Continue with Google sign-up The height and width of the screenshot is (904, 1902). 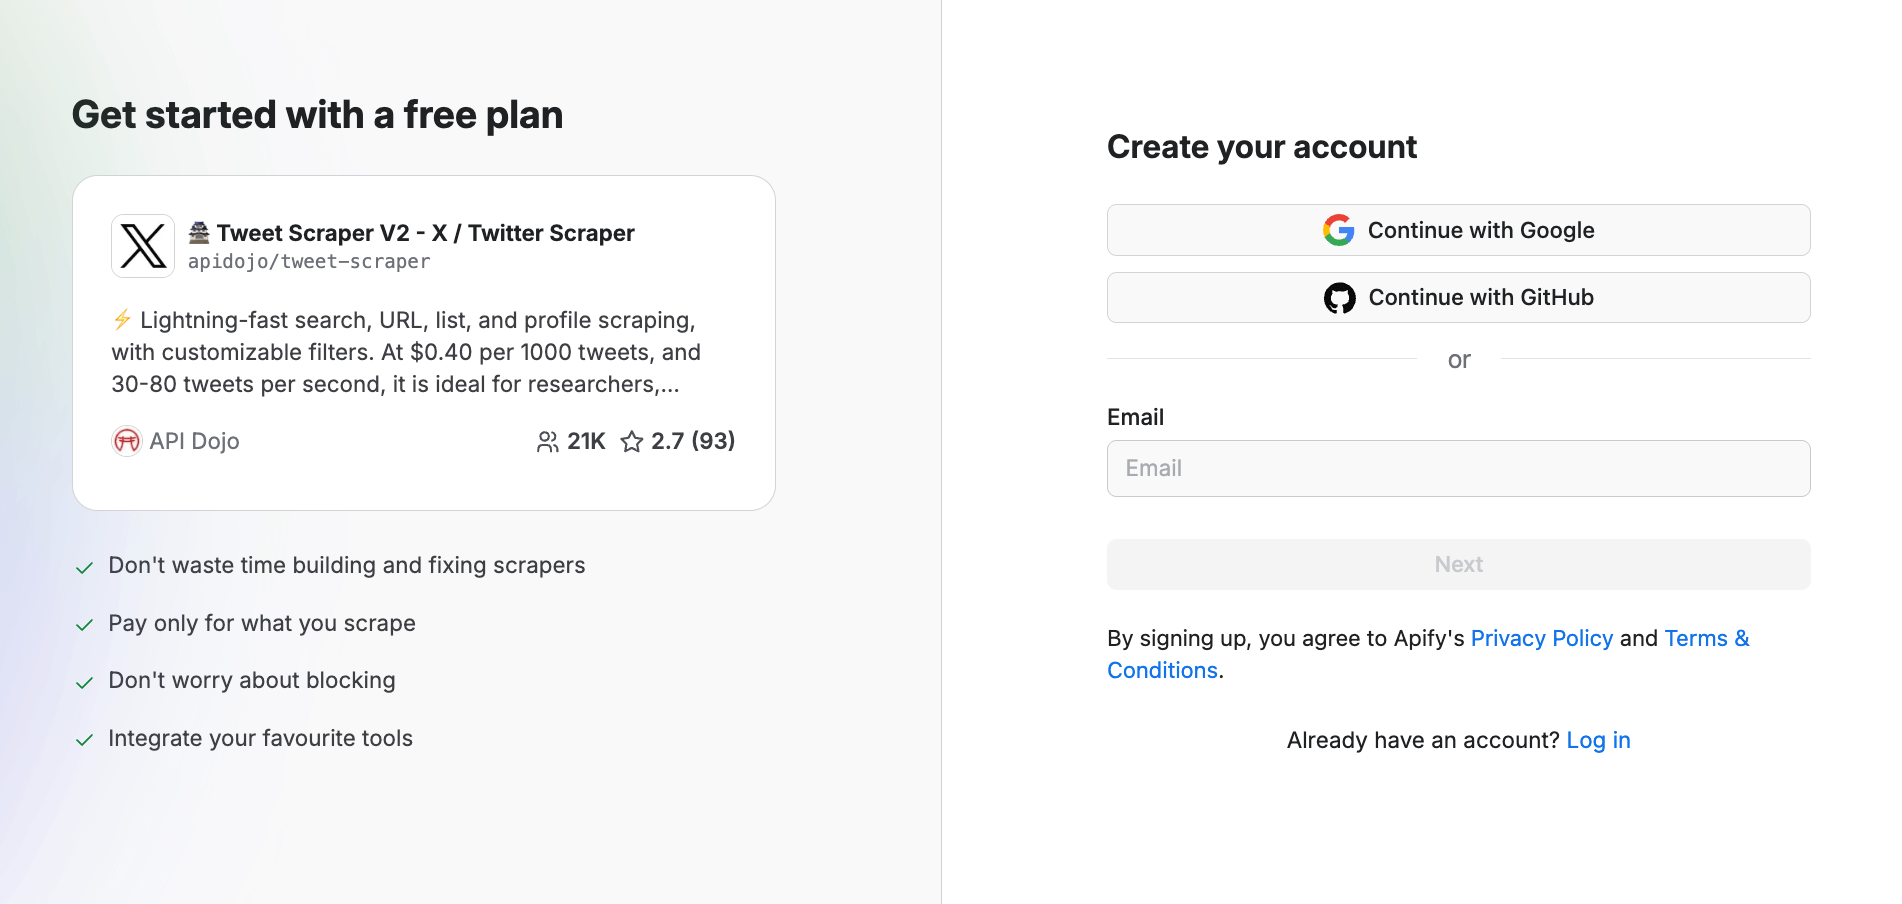click(1458, 230)
